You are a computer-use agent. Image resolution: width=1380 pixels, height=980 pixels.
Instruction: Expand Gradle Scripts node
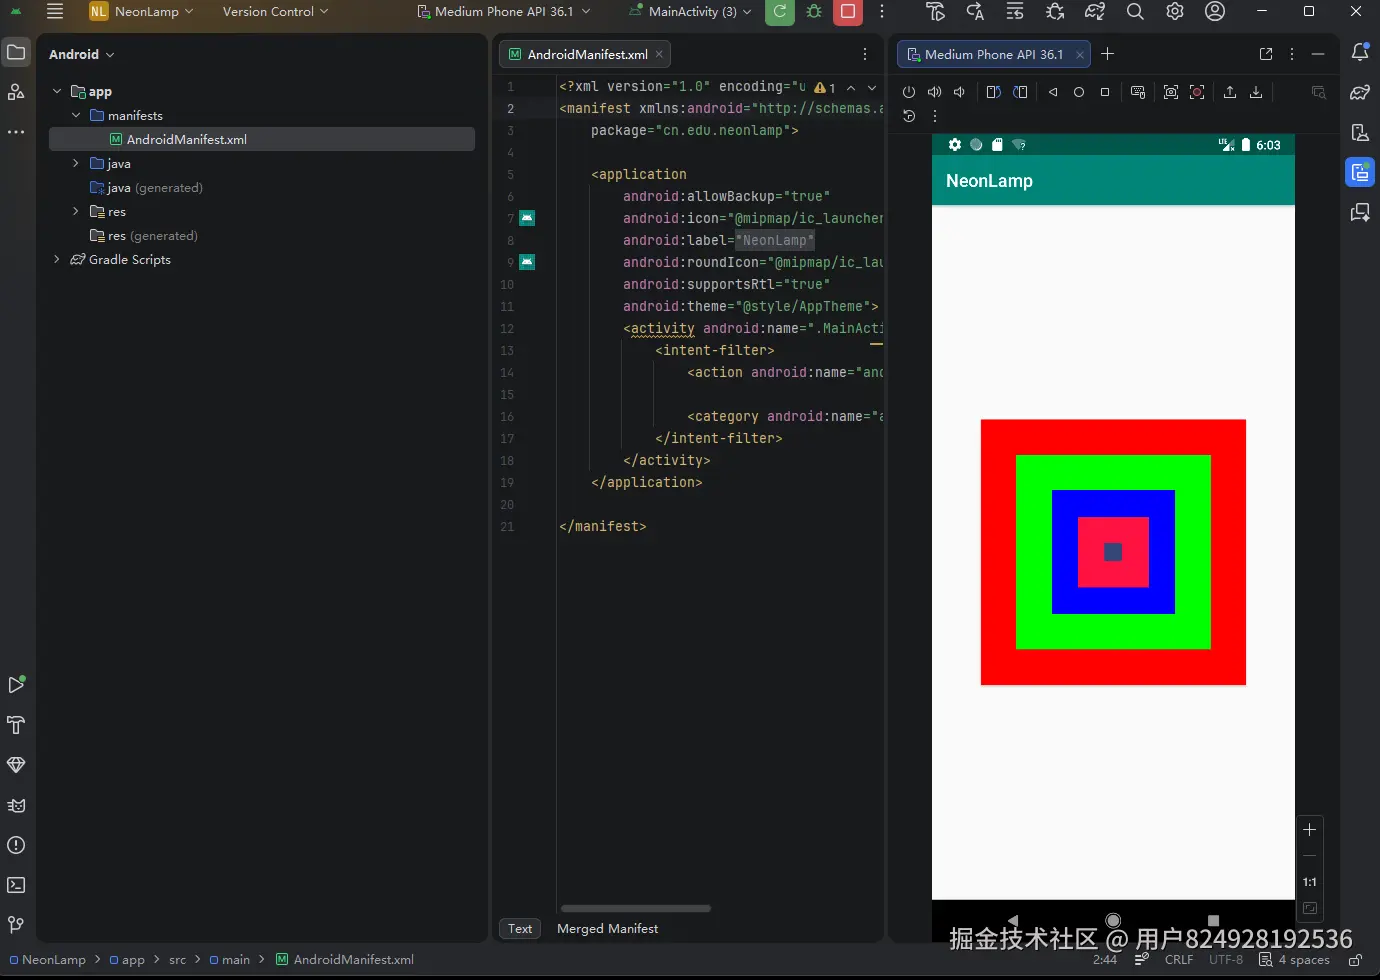pyautogui.click(x=57, y=259)
